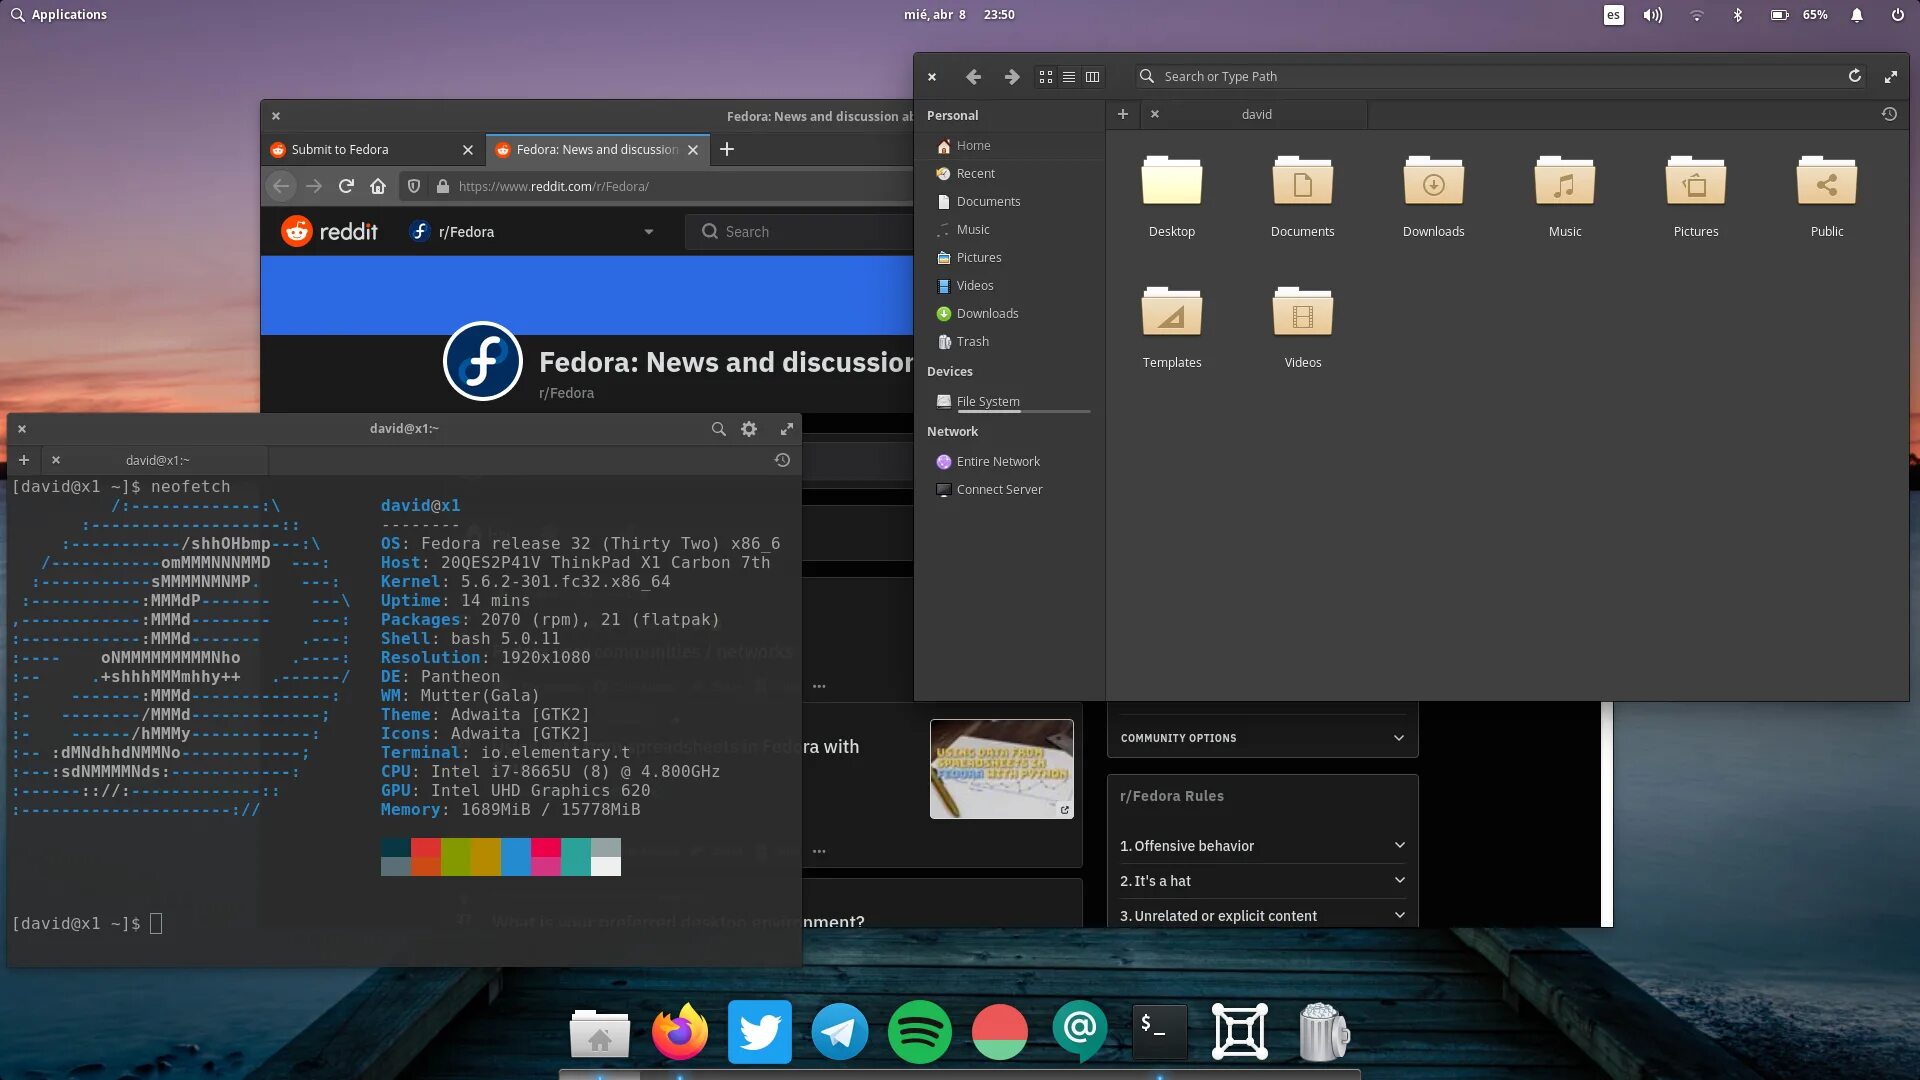Click the list view icon in file manager
Viewport: 1920px width, 1080px height.
coord(1069,75)
